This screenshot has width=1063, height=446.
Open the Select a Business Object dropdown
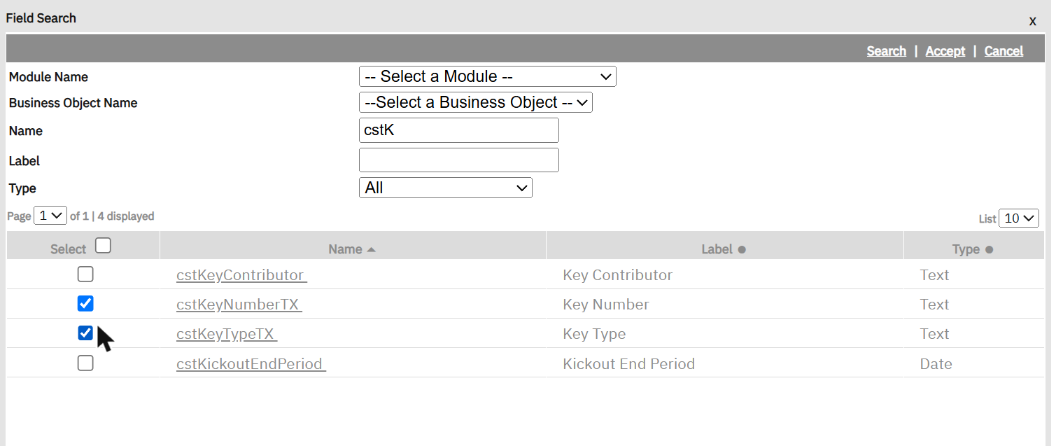coord(476,102)
